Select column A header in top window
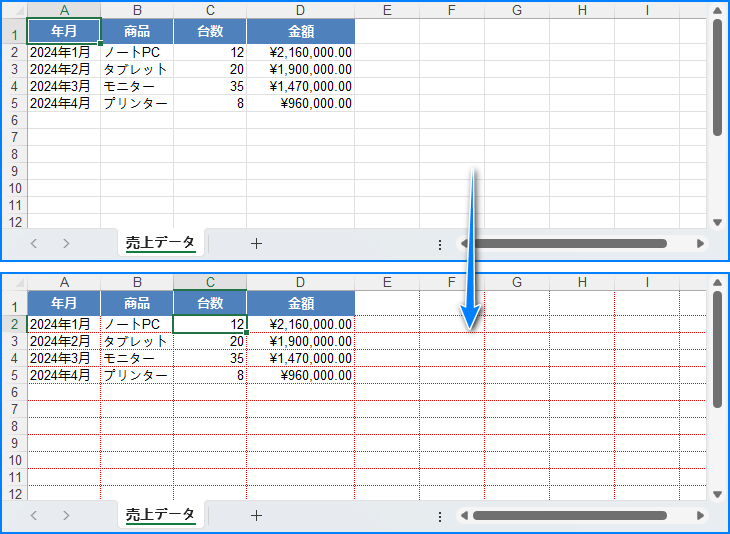The height and width of the screenshot is (534, 730). (x=64, y=10)
